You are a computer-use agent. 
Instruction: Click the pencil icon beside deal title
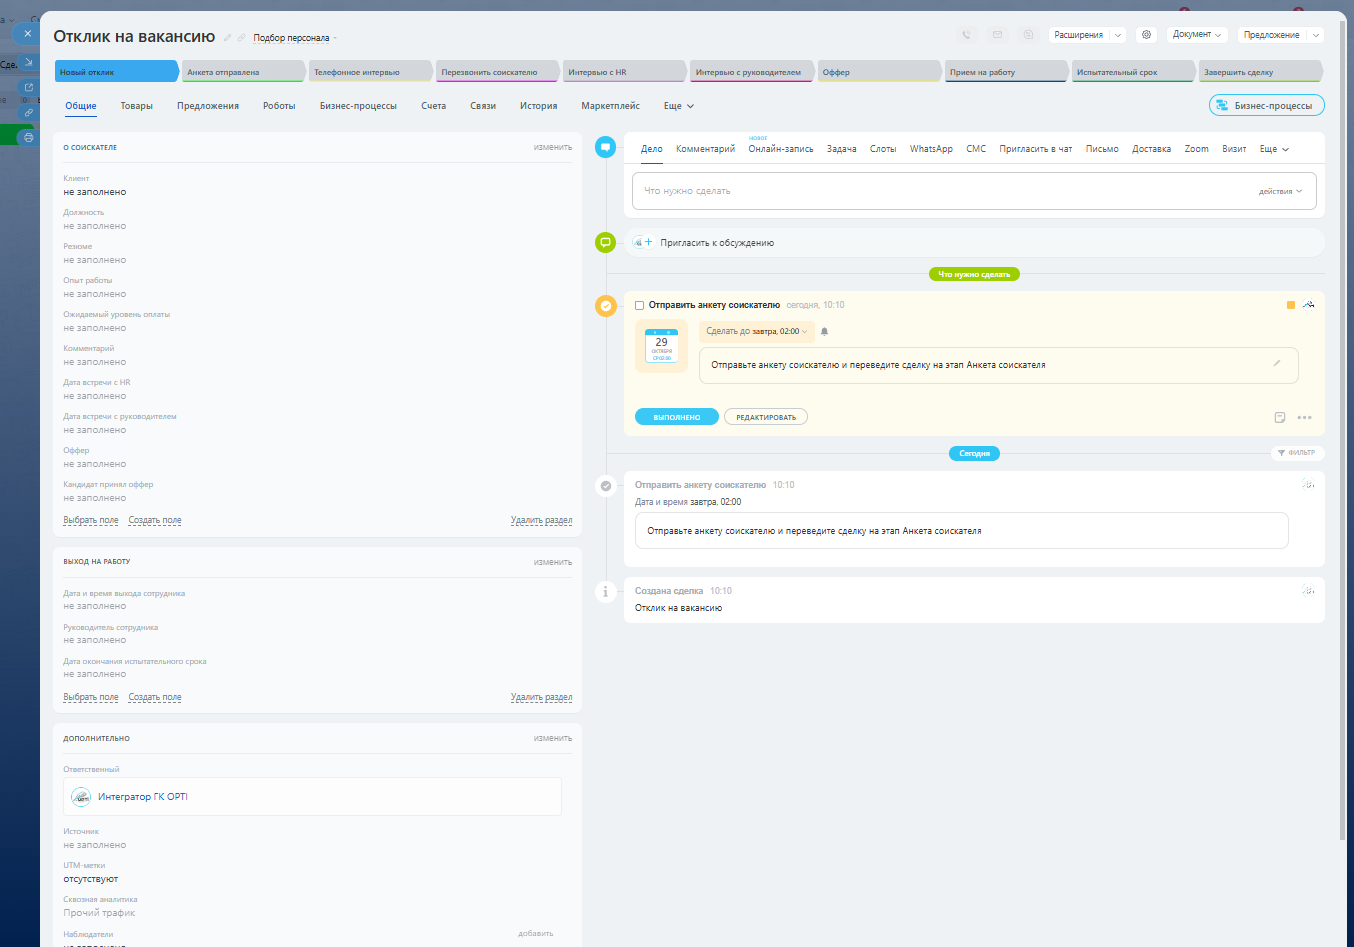coord(227,38)
